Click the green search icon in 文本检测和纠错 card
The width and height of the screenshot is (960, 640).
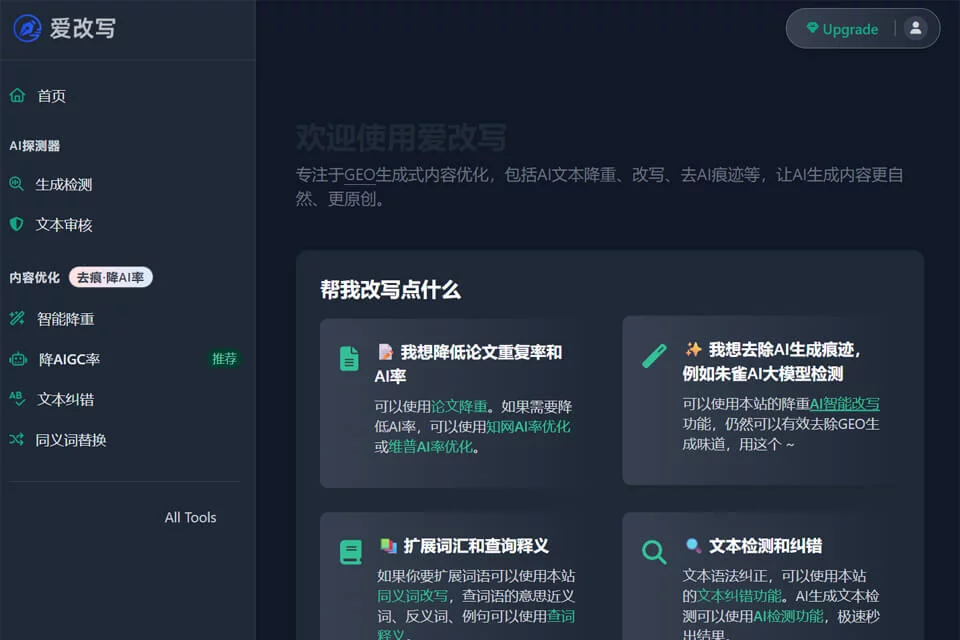pos(654,552)
